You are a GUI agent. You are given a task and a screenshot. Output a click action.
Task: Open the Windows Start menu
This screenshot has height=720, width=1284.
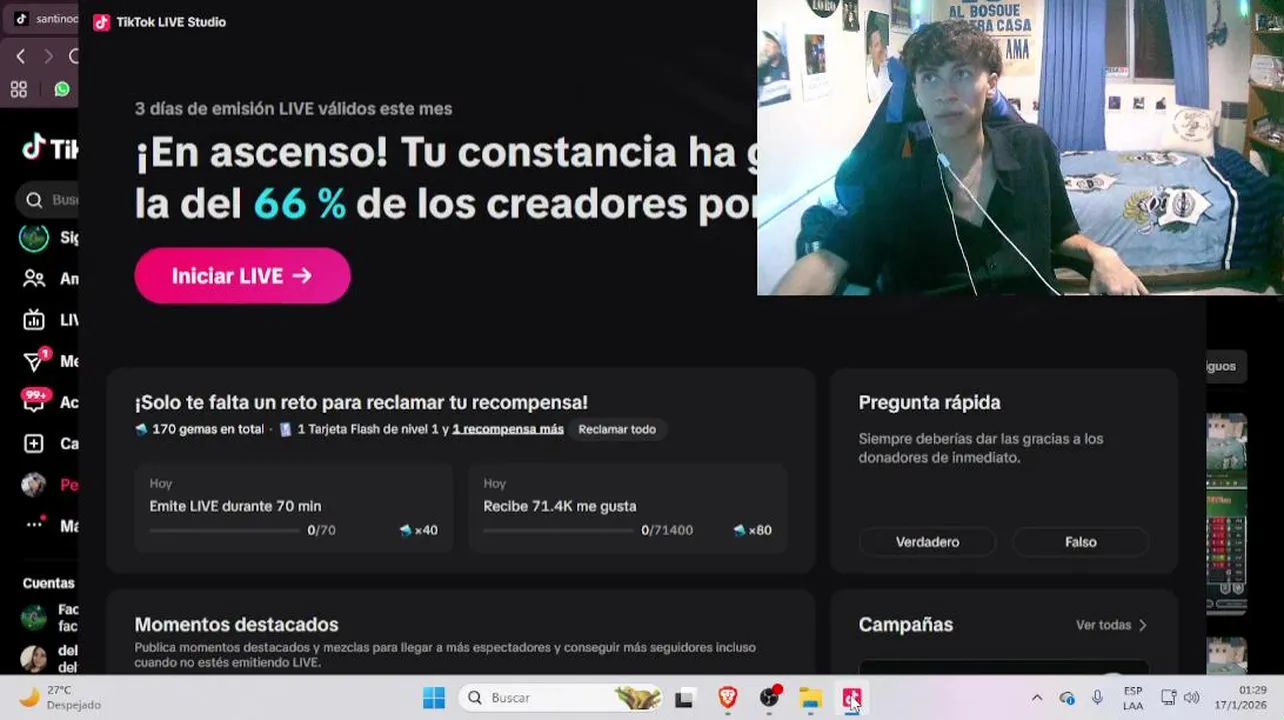click(434, 698)
